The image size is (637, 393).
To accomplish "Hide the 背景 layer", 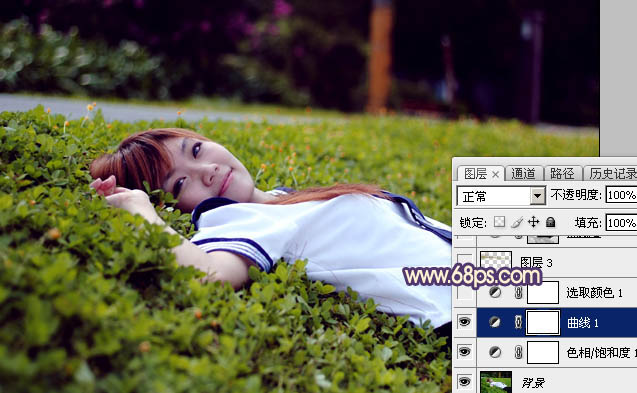I will click(x=465, y=382).
